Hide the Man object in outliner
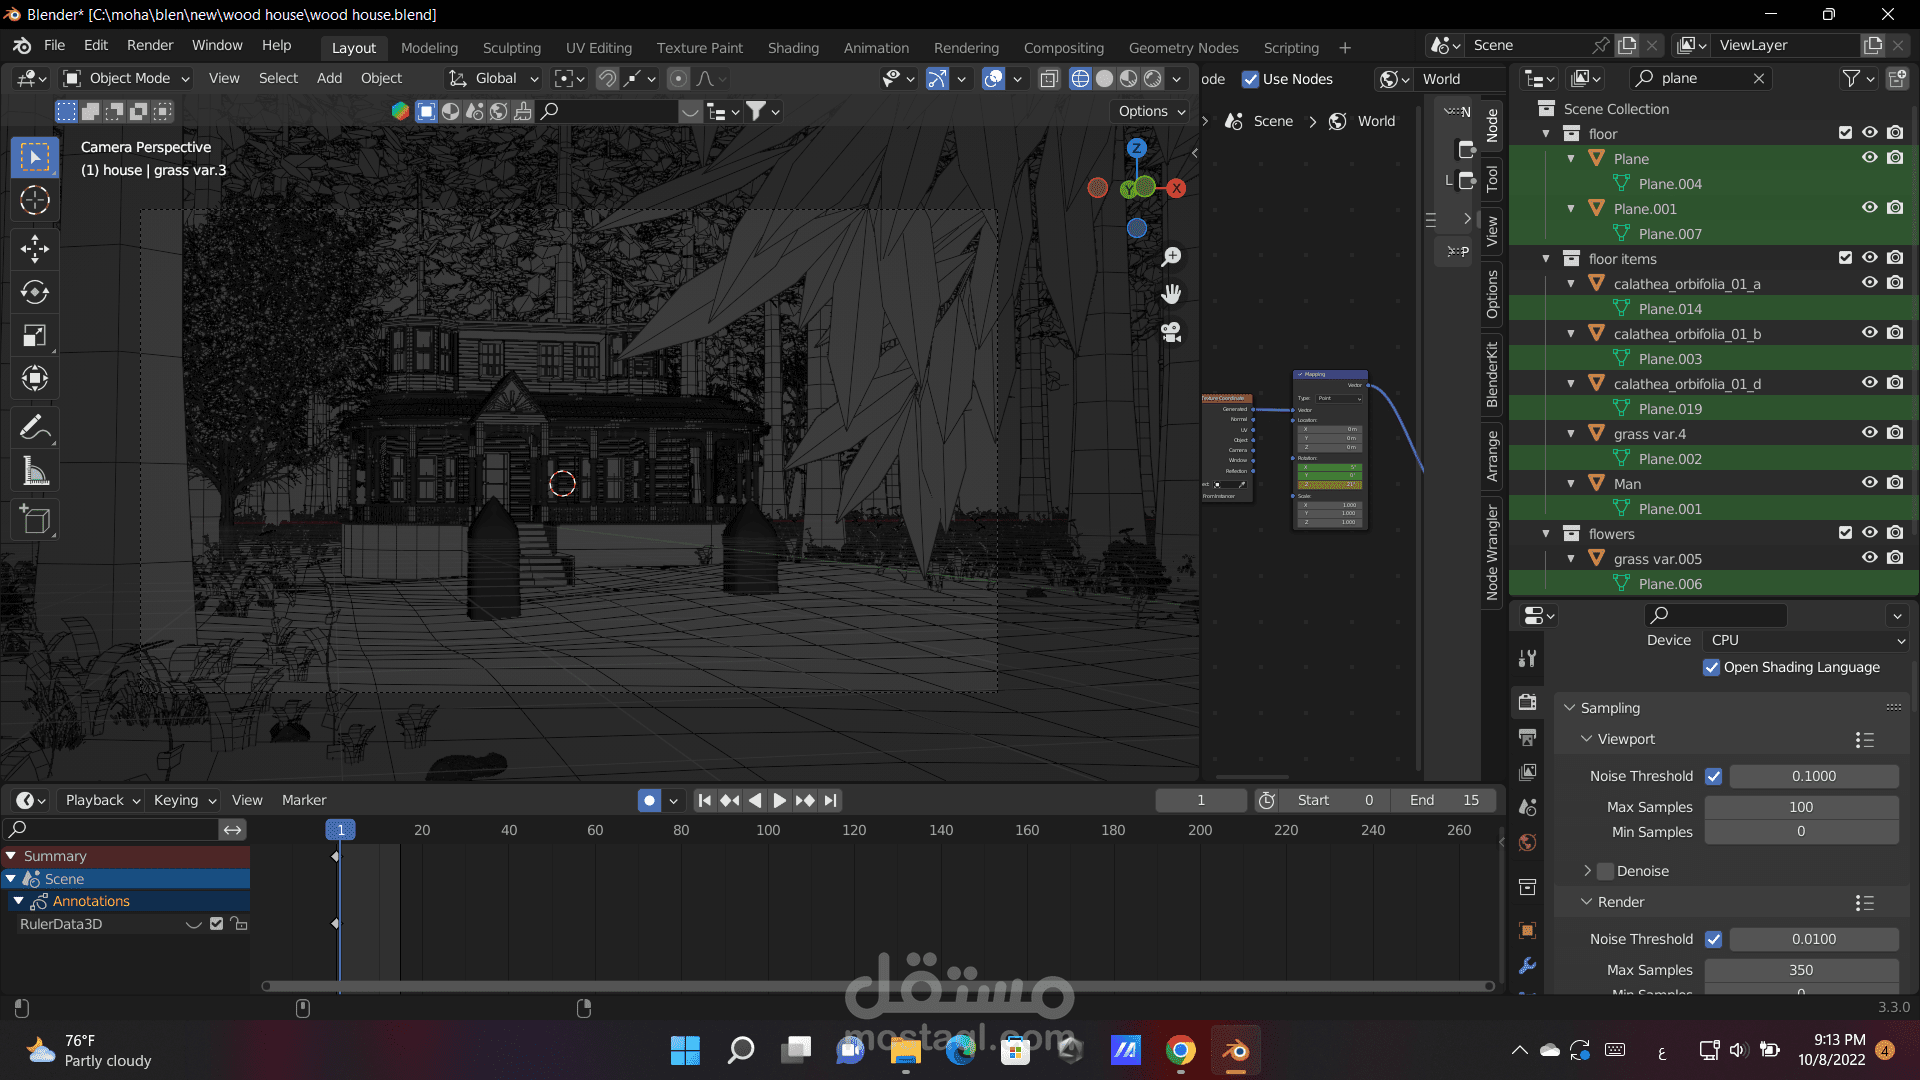 pyautogui.click(x=1869, y=483)
